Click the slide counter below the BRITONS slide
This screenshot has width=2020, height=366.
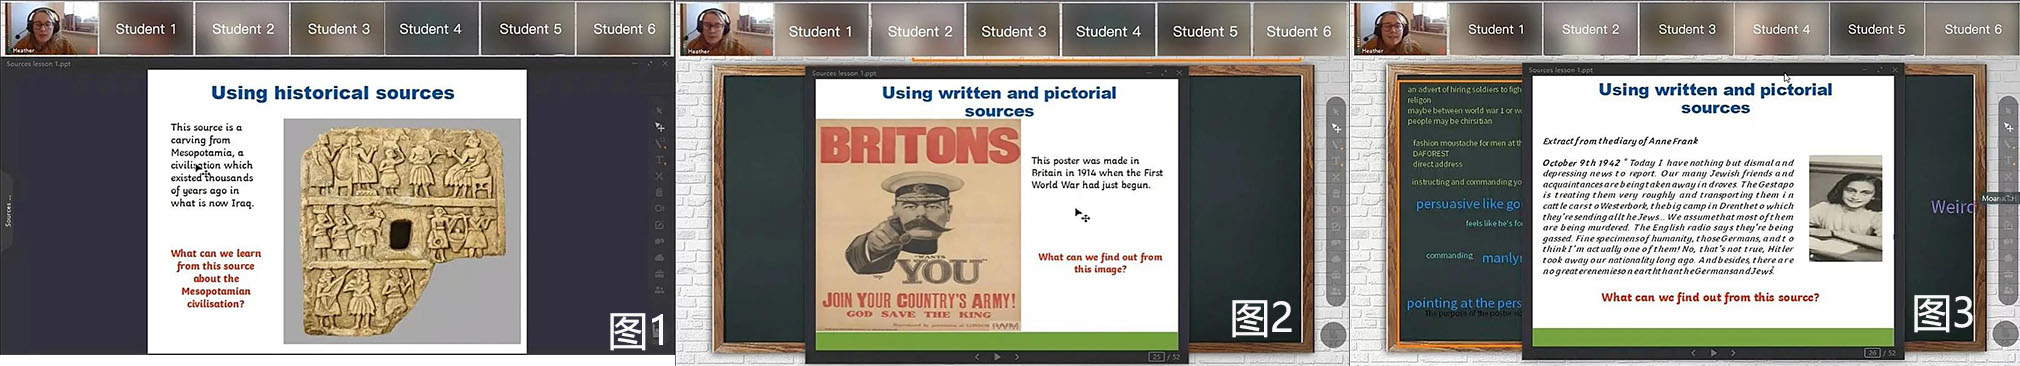click(1164, 357)
